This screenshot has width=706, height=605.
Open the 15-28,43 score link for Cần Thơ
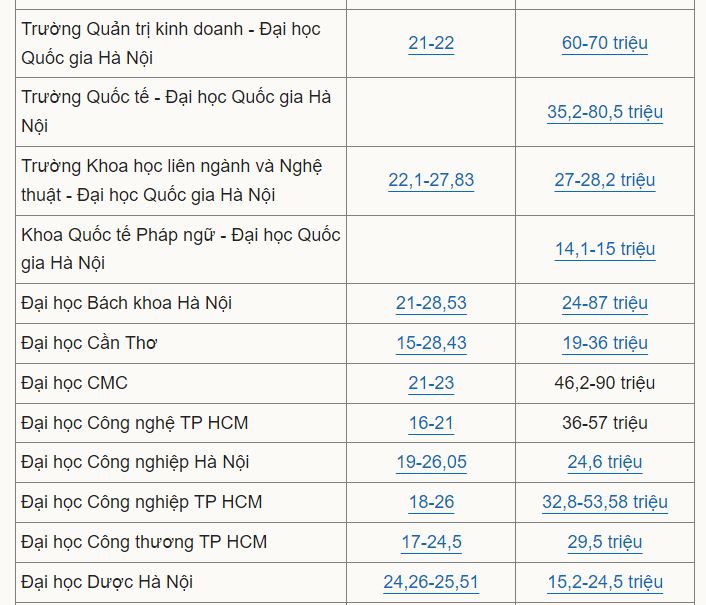coord(431,343)
